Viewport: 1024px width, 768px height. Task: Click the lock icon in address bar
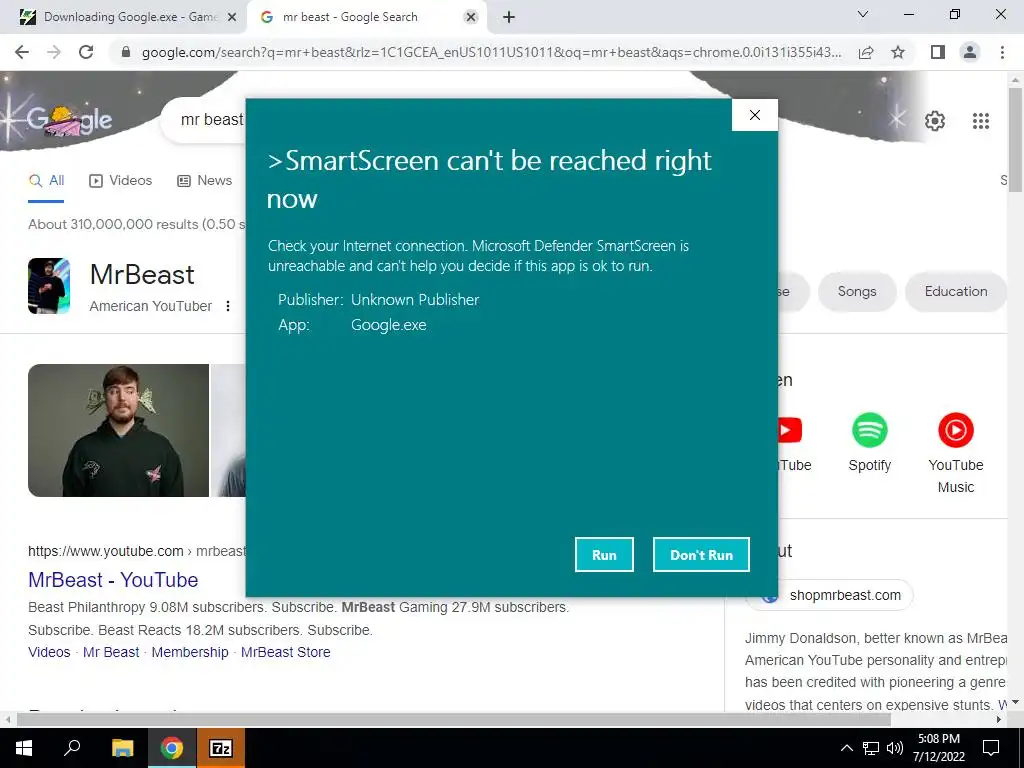click(126, 52)
